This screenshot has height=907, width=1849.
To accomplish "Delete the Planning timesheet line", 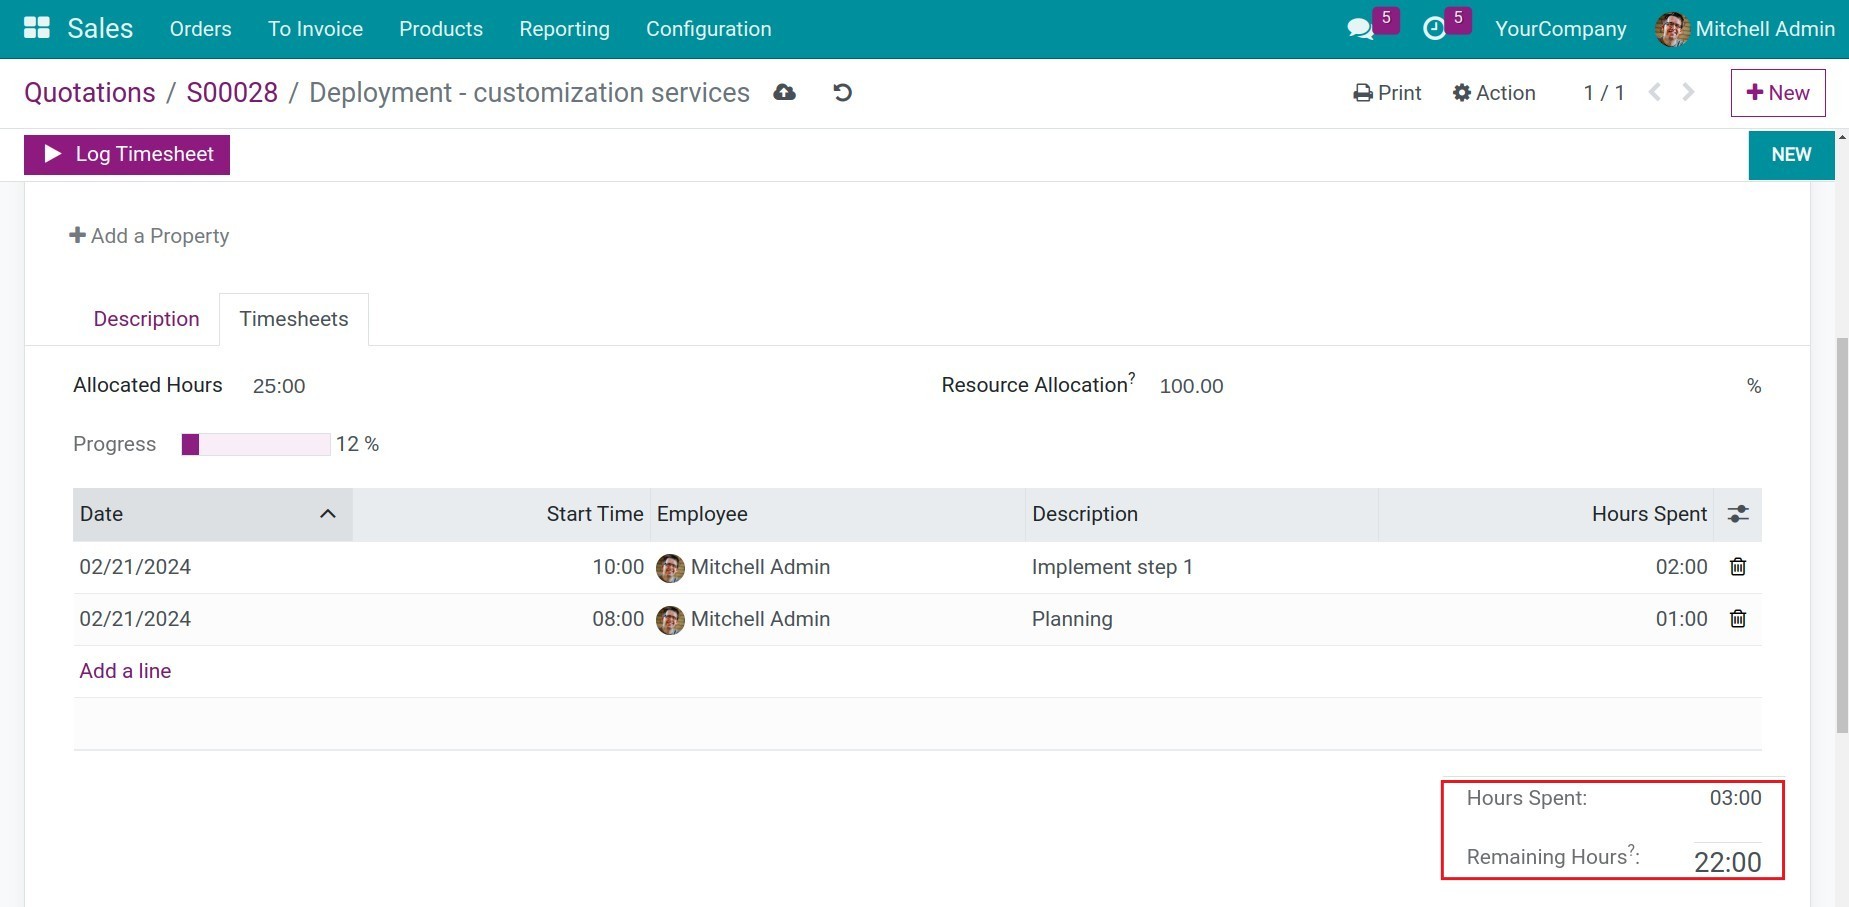I will point(1738,619).
